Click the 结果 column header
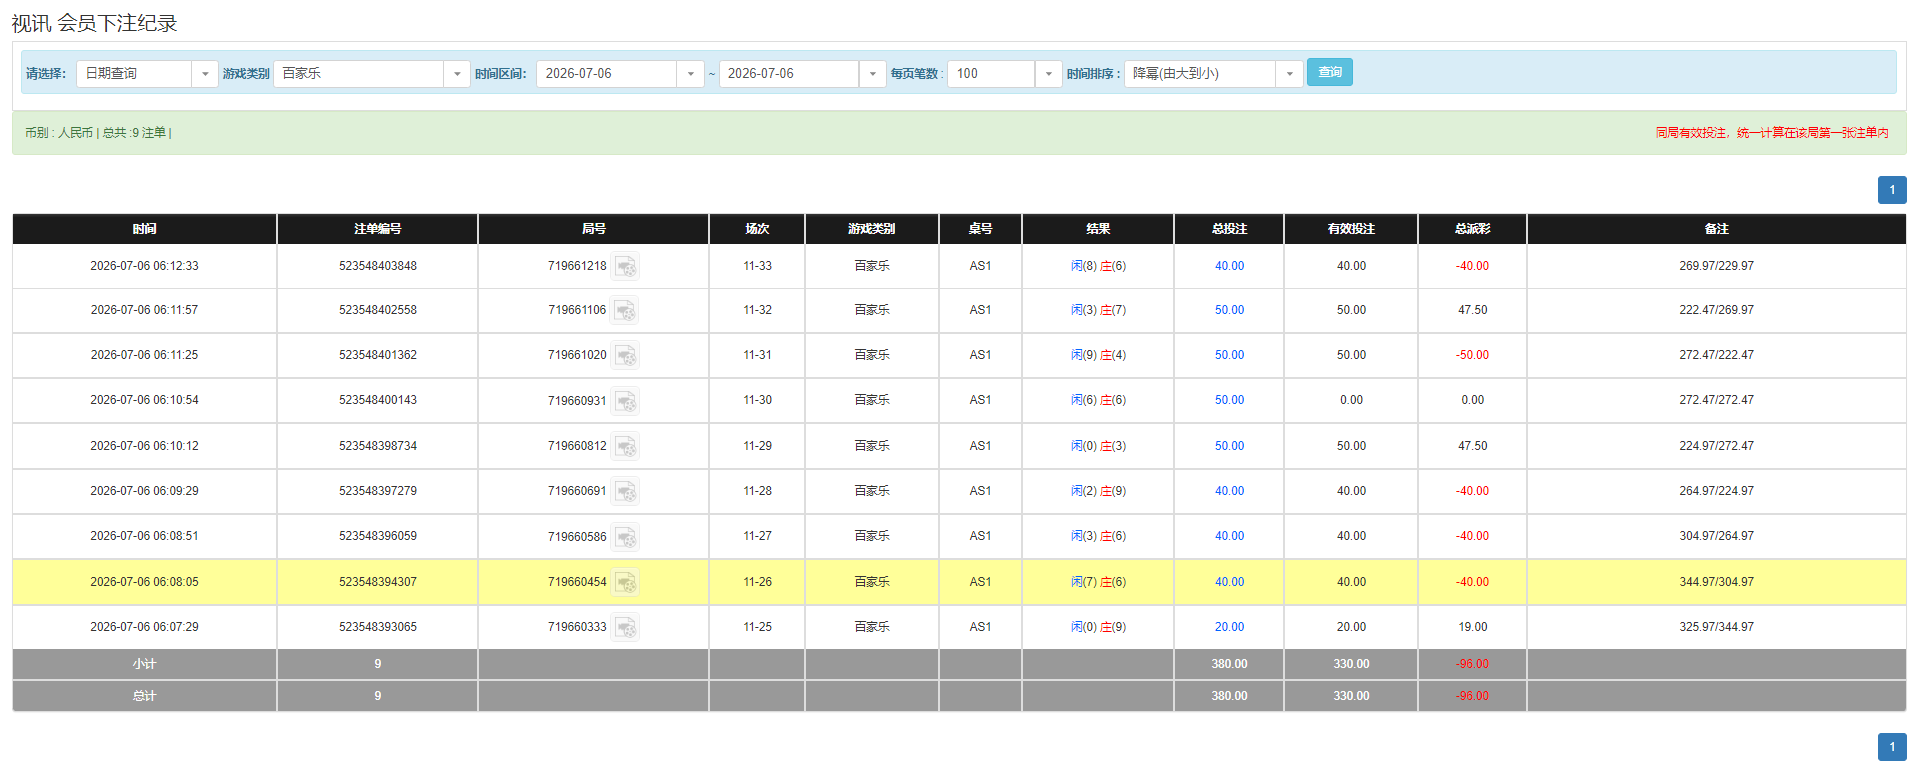Image resolution: width=1909 pixels, height=769 pixels. [x=1098, y=229]
